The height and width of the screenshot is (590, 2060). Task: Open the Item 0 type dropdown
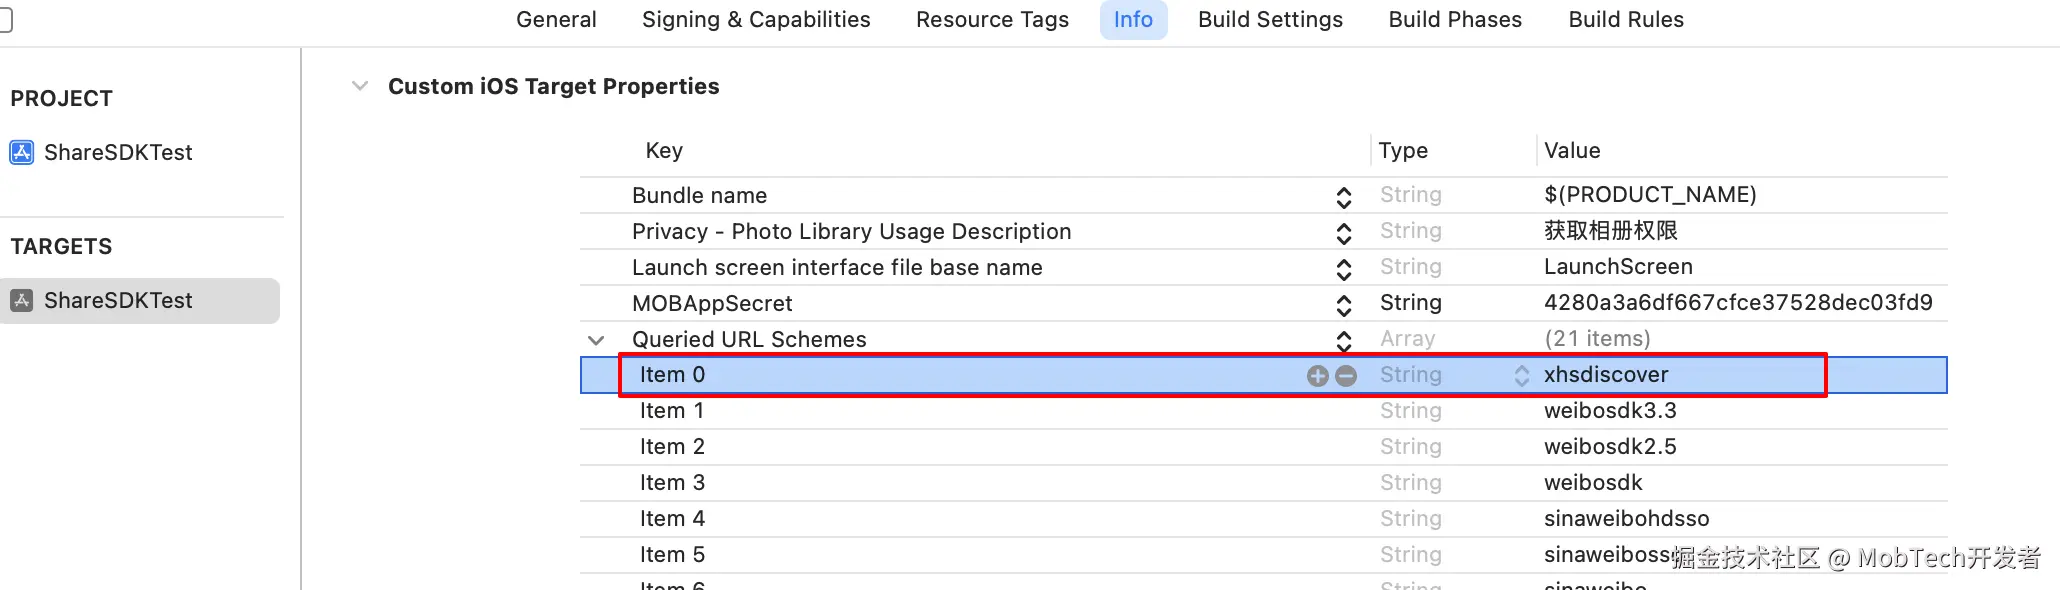point(1521,376)
